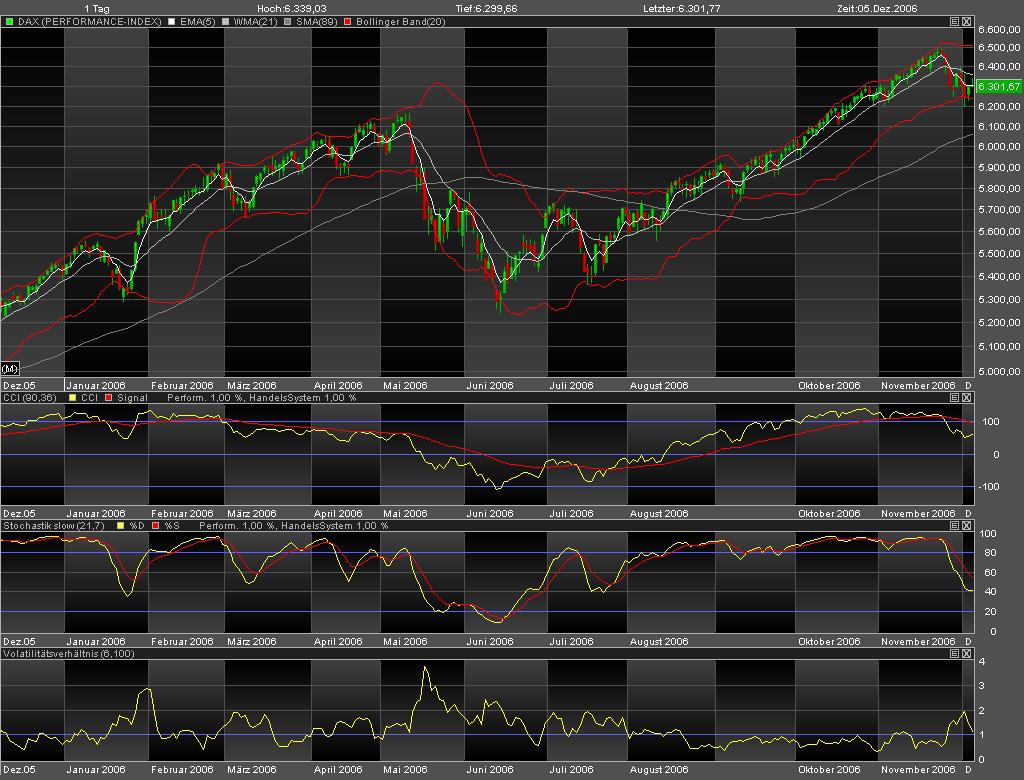Toggle the green DAX (PERFORMANCE-INDEX) legend box
Viewport: 1024px width, 780px height.
click(9, 21)
